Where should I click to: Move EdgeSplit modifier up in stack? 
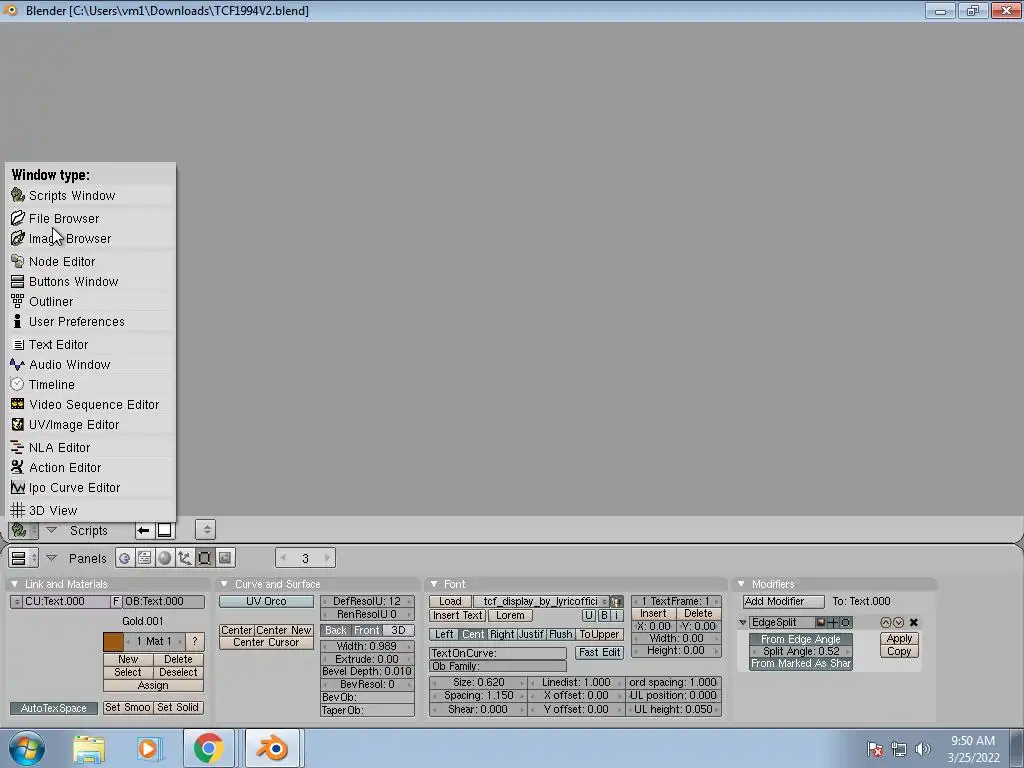(x=886, y=622)
